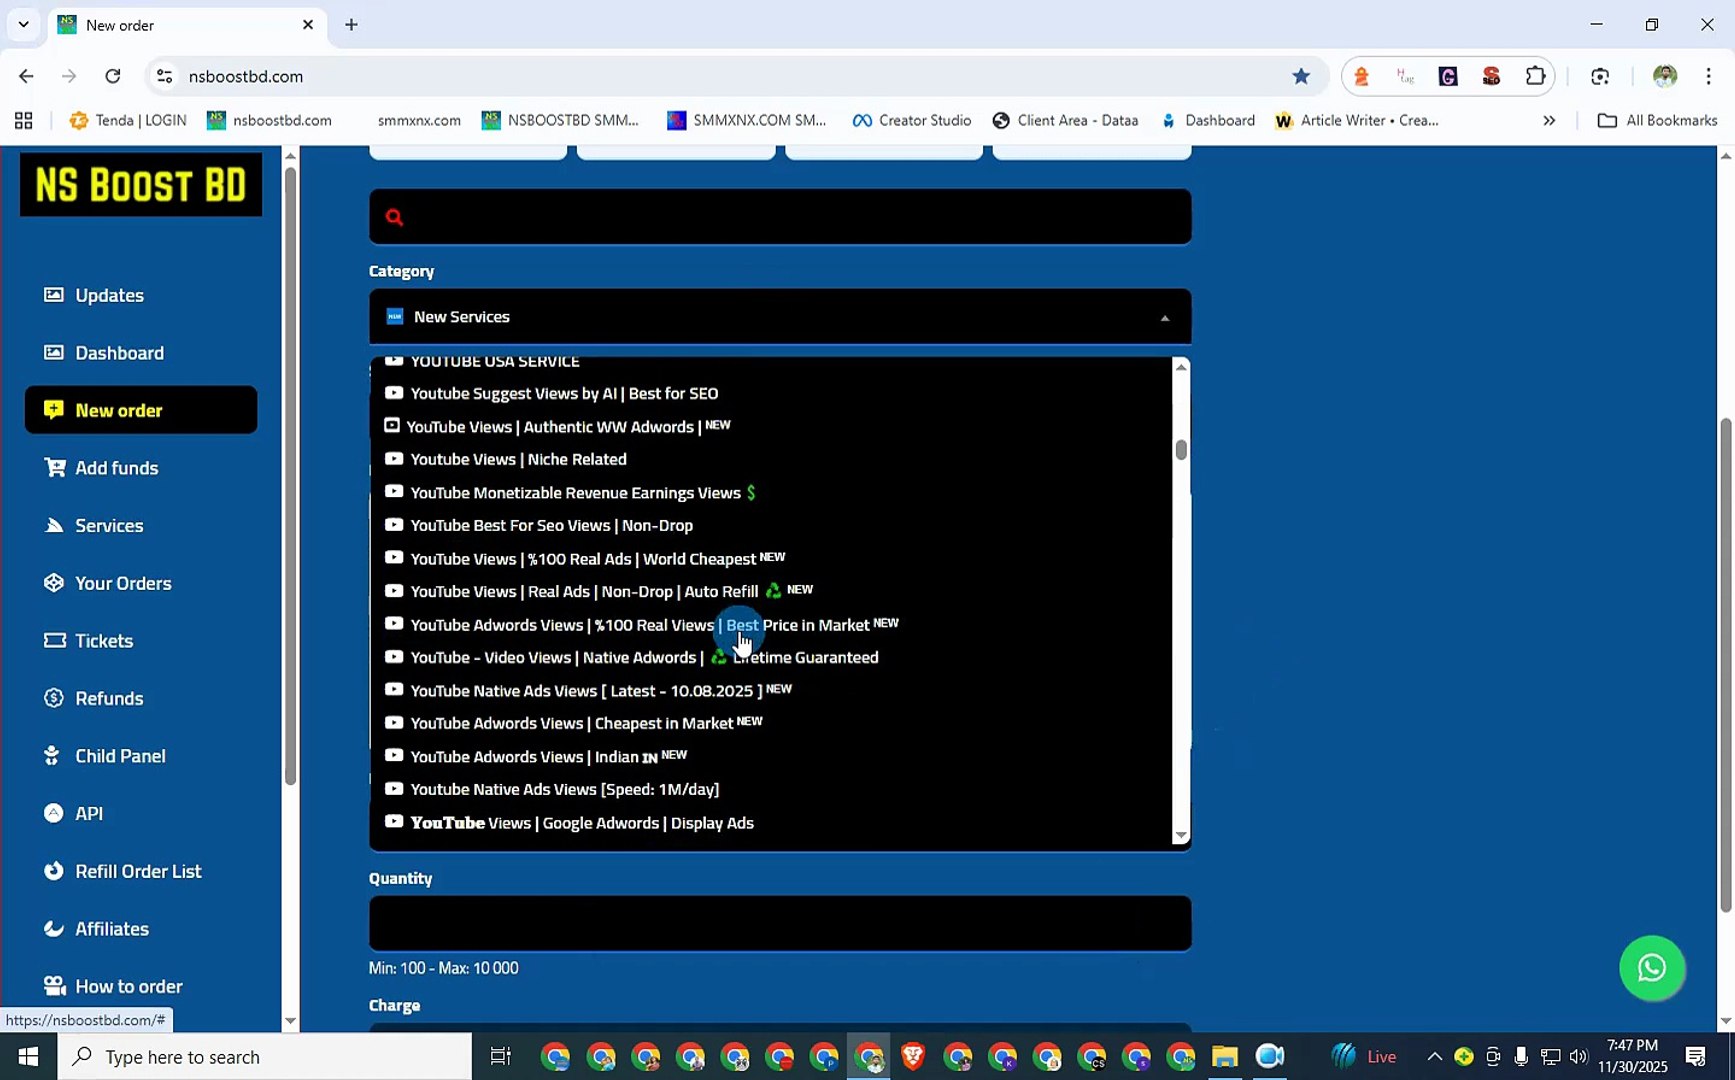Click the service list scroll up arrow

point(1181,367)
